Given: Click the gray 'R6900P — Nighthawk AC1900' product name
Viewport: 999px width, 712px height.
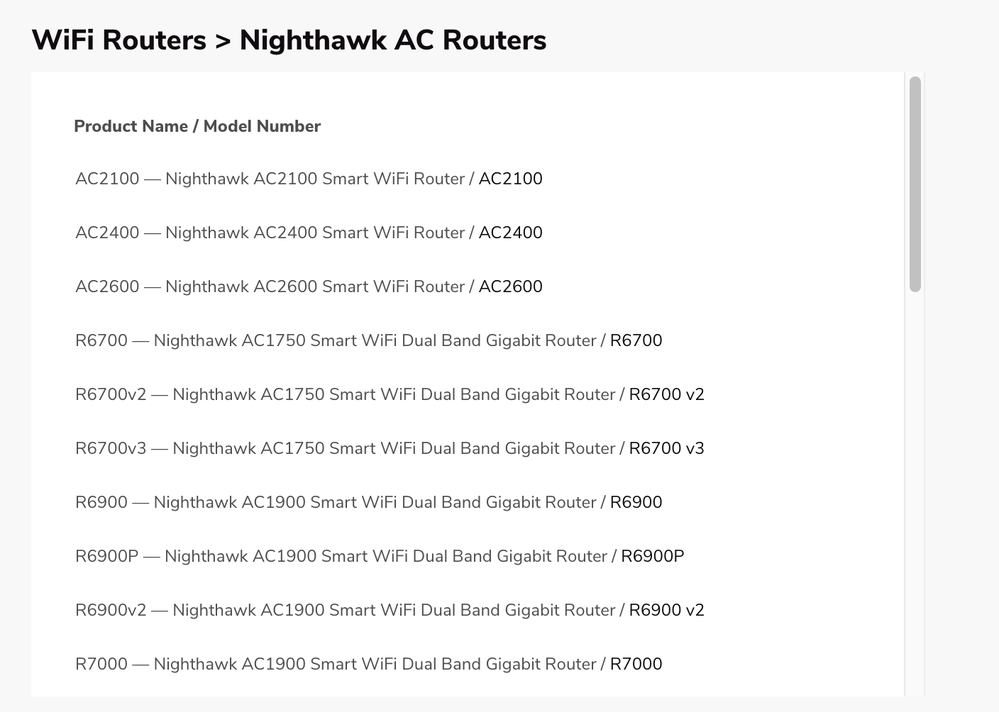Looking at the screenshot, I should (x=340, y=557).
